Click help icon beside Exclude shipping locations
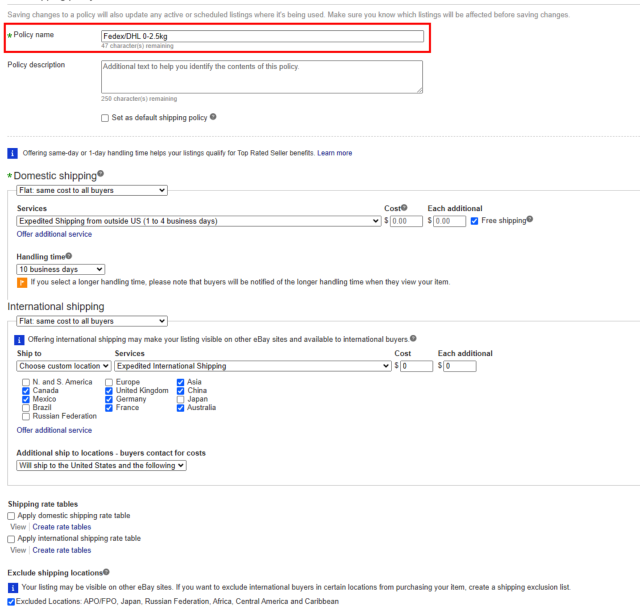 pyautogui.click(x=106, y=571)
